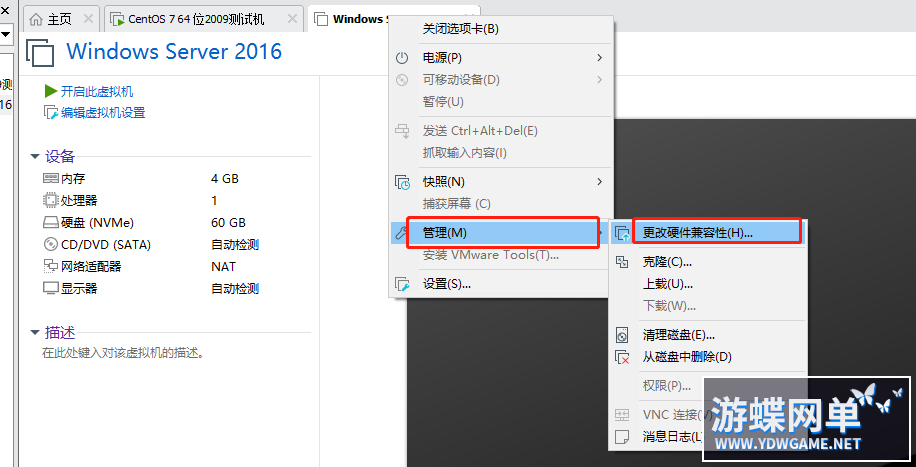Click the 硬盘 (NVMe) device row label

[x=98, y=223]
